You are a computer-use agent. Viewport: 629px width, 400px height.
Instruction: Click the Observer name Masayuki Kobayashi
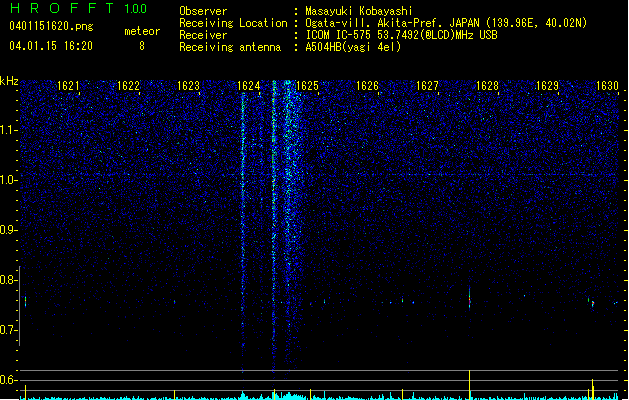coord(359,11)
